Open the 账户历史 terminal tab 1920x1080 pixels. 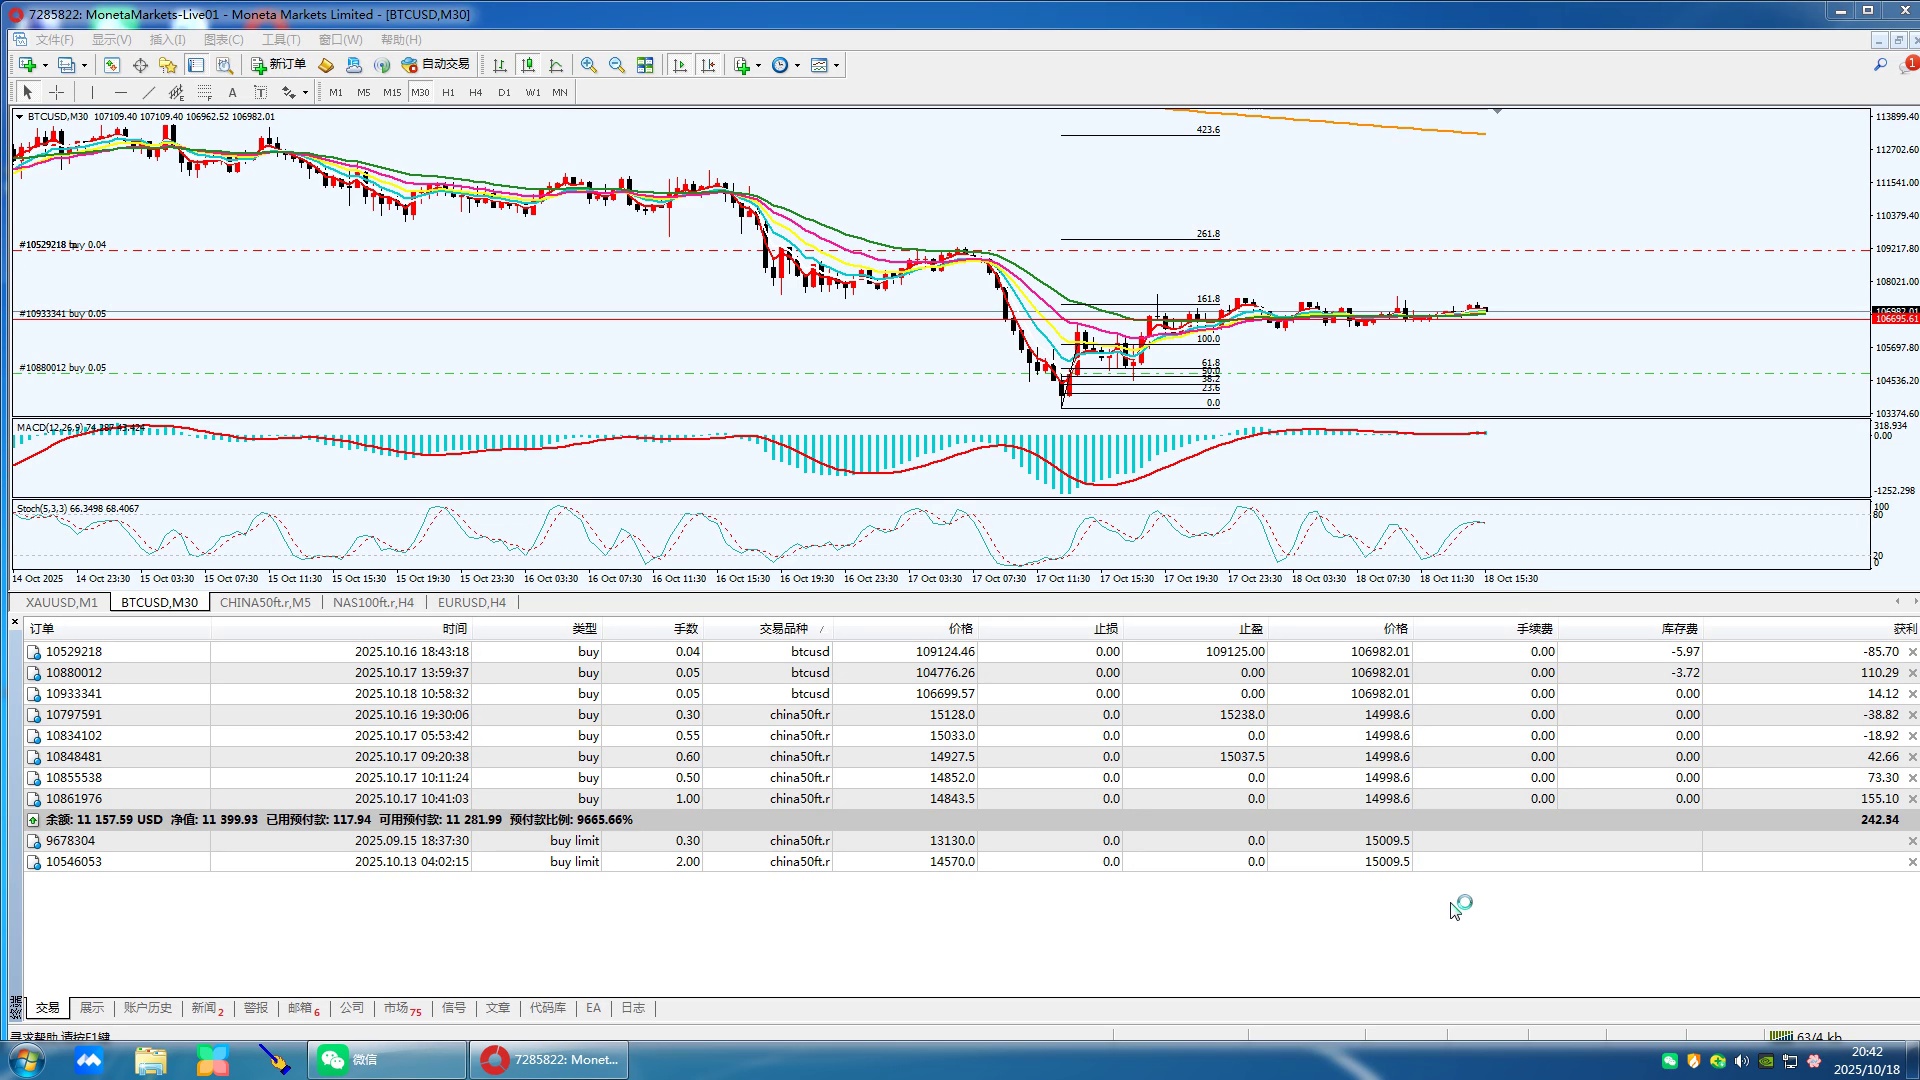click(x=147, y=1008)
